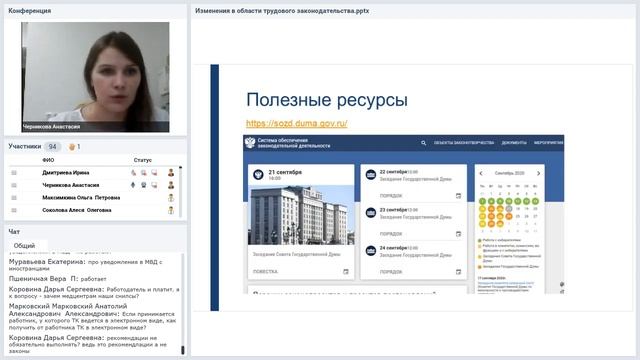Click the raised-hand counter icon

pyautogui.click(x=72, y=147)
